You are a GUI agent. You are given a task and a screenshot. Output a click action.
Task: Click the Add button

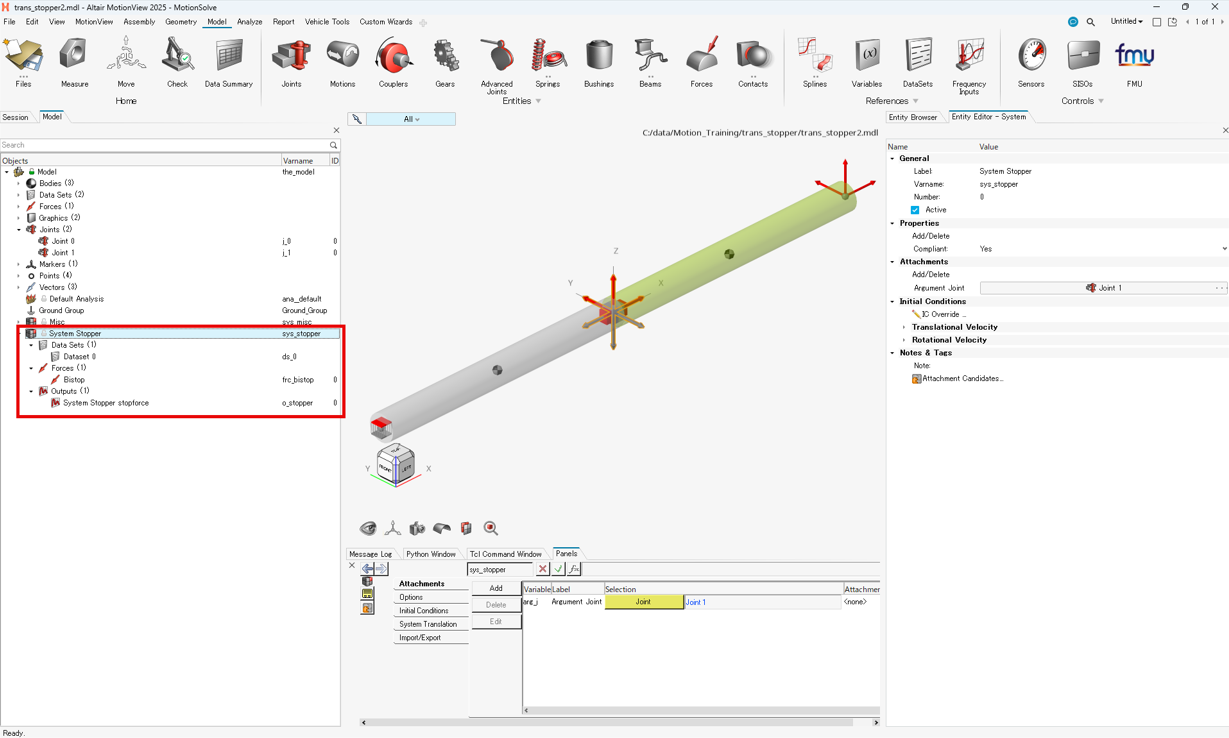[x=496, y=588]
